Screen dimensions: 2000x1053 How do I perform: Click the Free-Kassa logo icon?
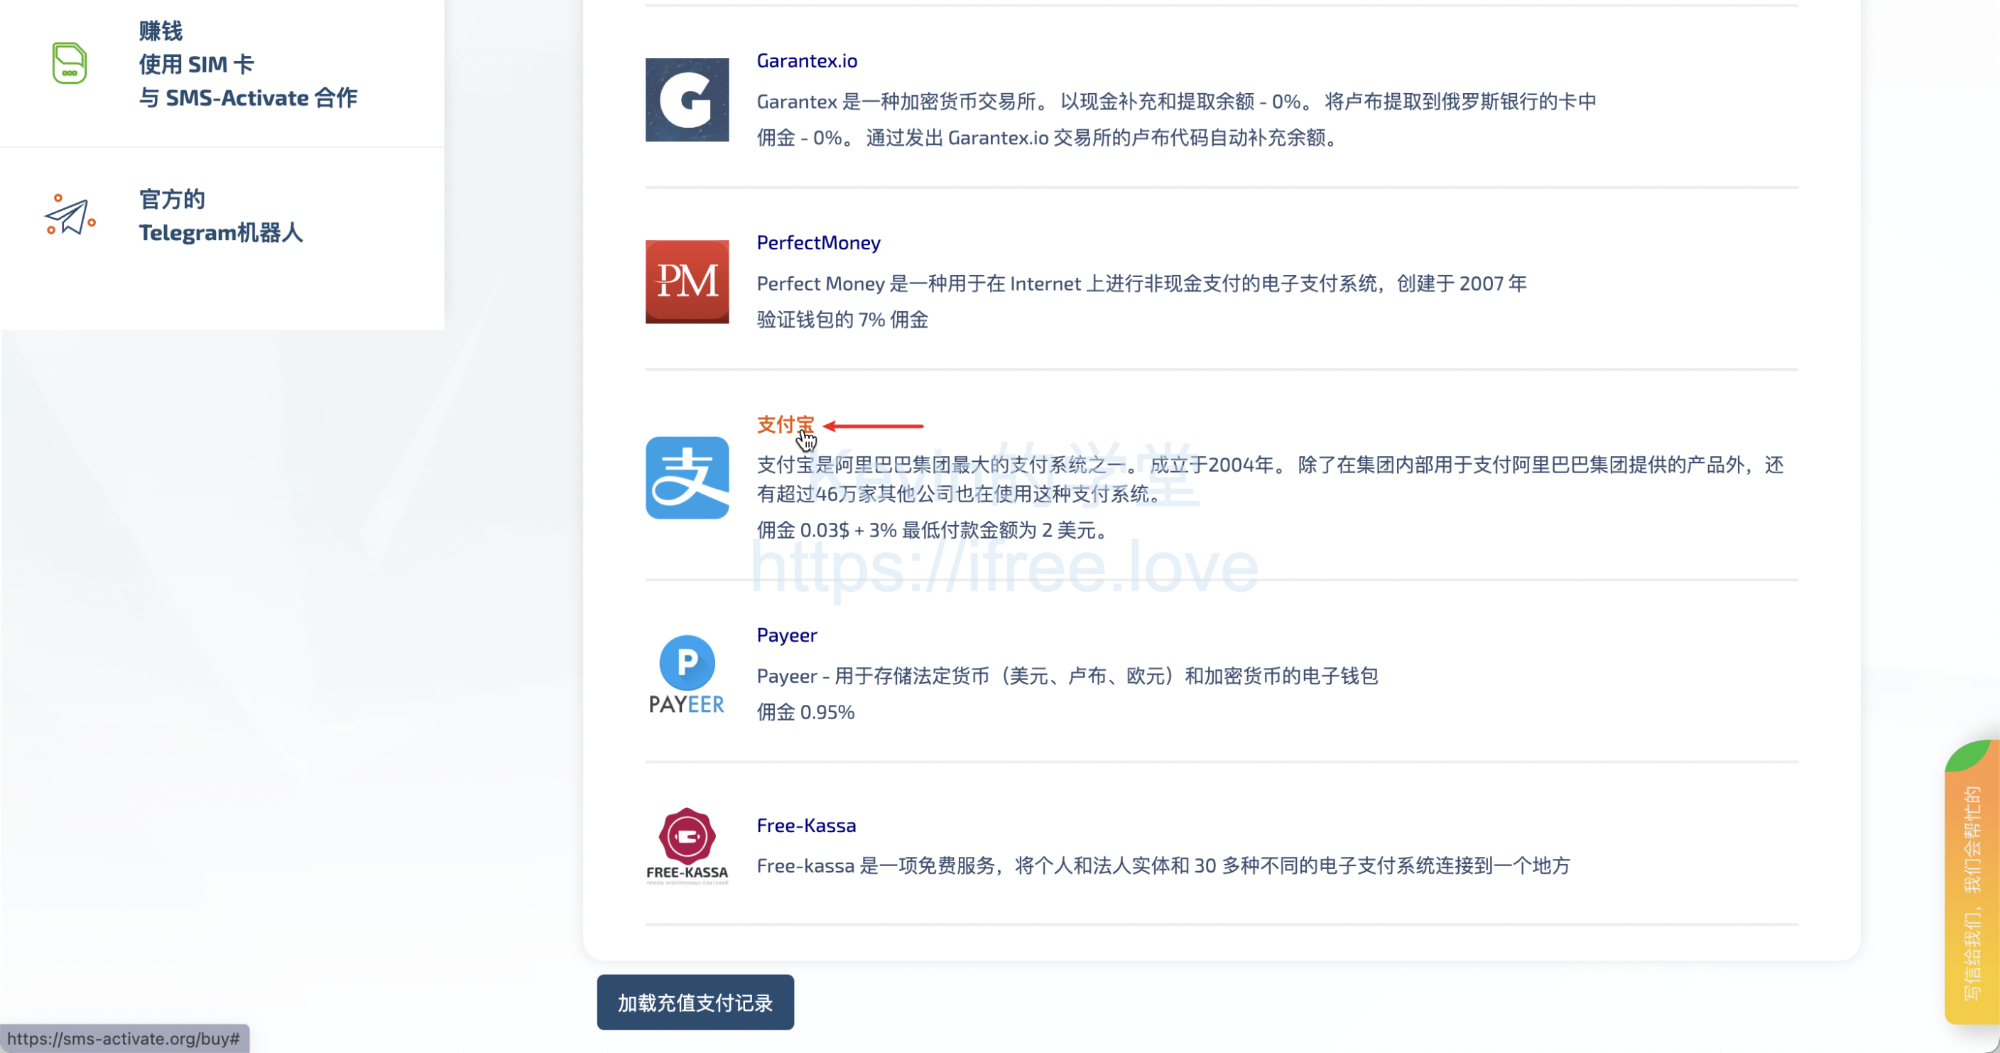pyautogui.click(x=687, y=846)
